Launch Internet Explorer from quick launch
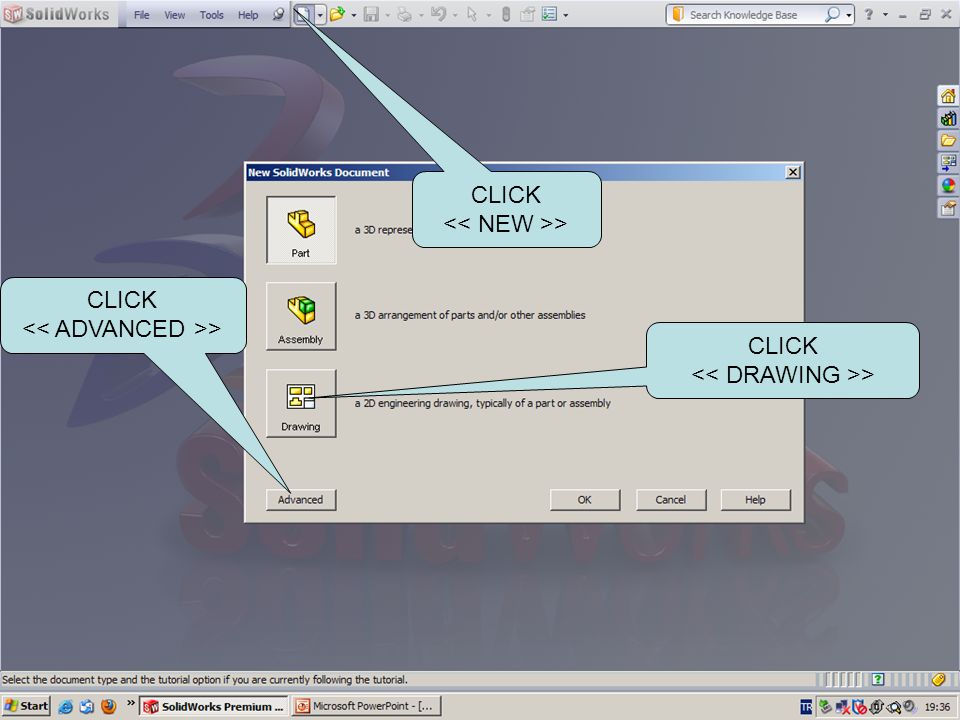 pos(65,707)
